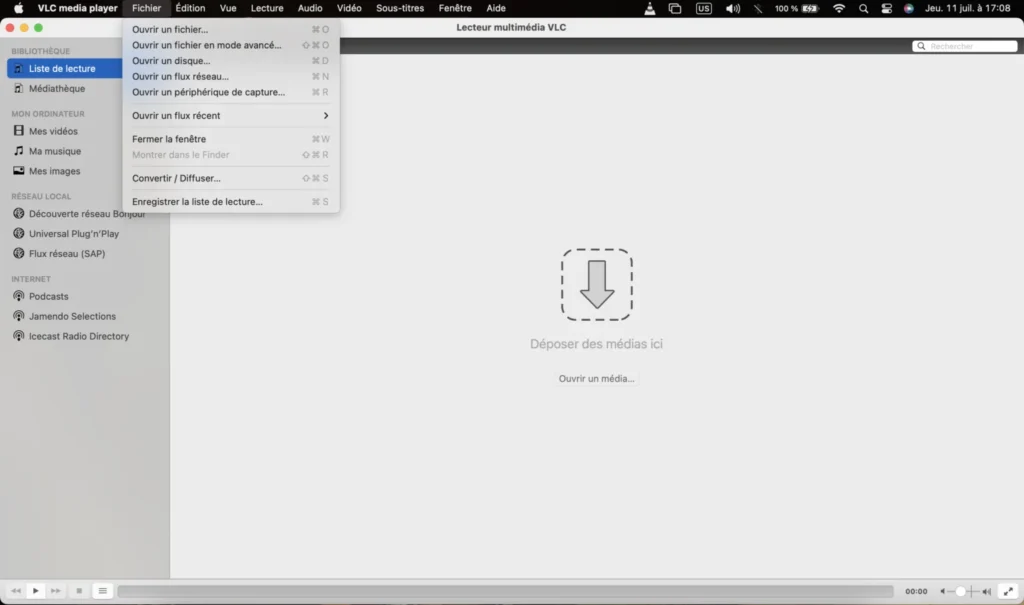This screenshot has height=605, width=1024.
Task: Close the Fichier menu
Action: [x=146, y=8]
